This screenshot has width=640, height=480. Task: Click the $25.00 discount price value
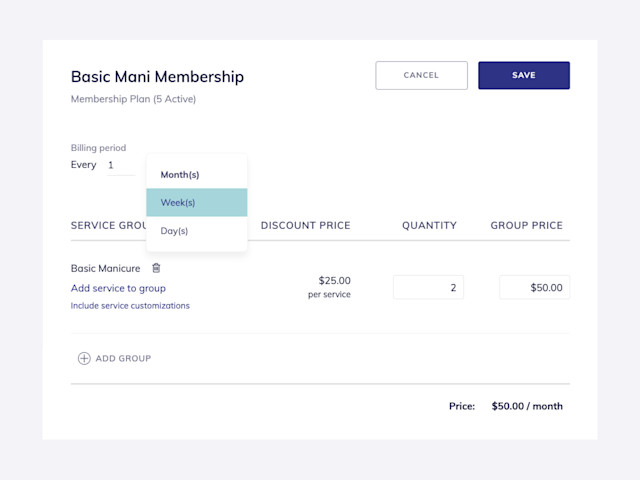[334, 280]
